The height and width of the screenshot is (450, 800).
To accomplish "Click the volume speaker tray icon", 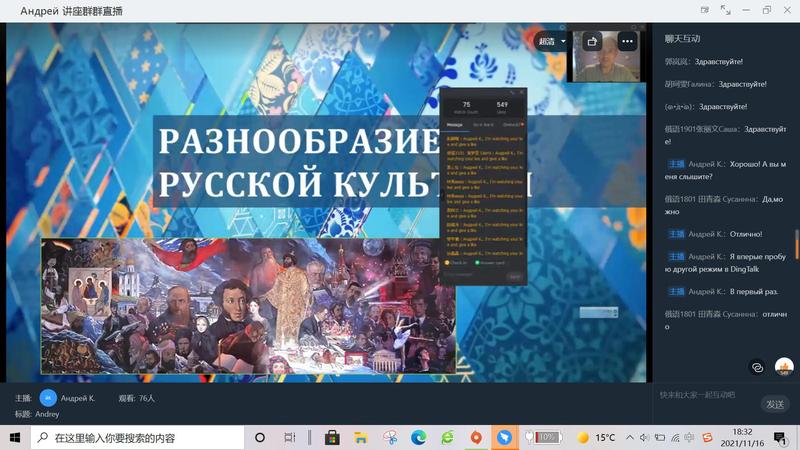I will click(x=644, y=438).
